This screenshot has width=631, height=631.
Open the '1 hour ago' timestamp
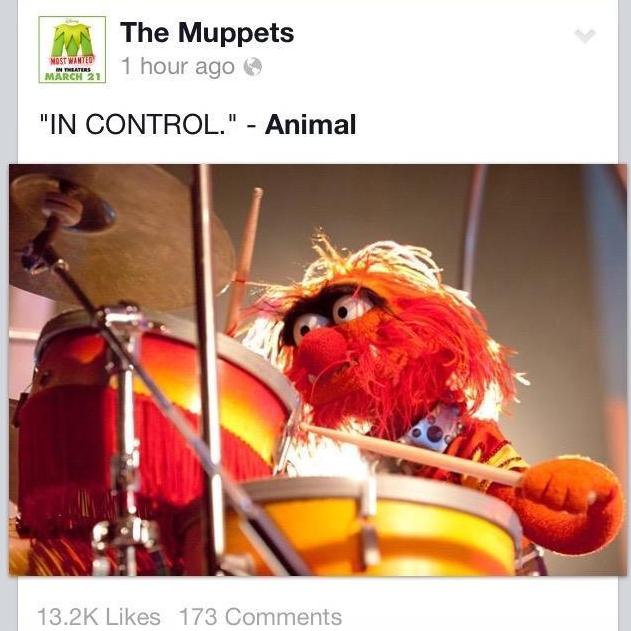tap(177, 66)
